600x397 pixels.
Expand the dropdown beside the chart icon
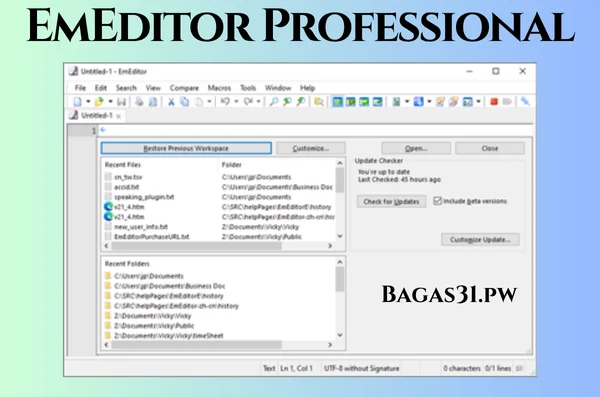tap(478, 101)
